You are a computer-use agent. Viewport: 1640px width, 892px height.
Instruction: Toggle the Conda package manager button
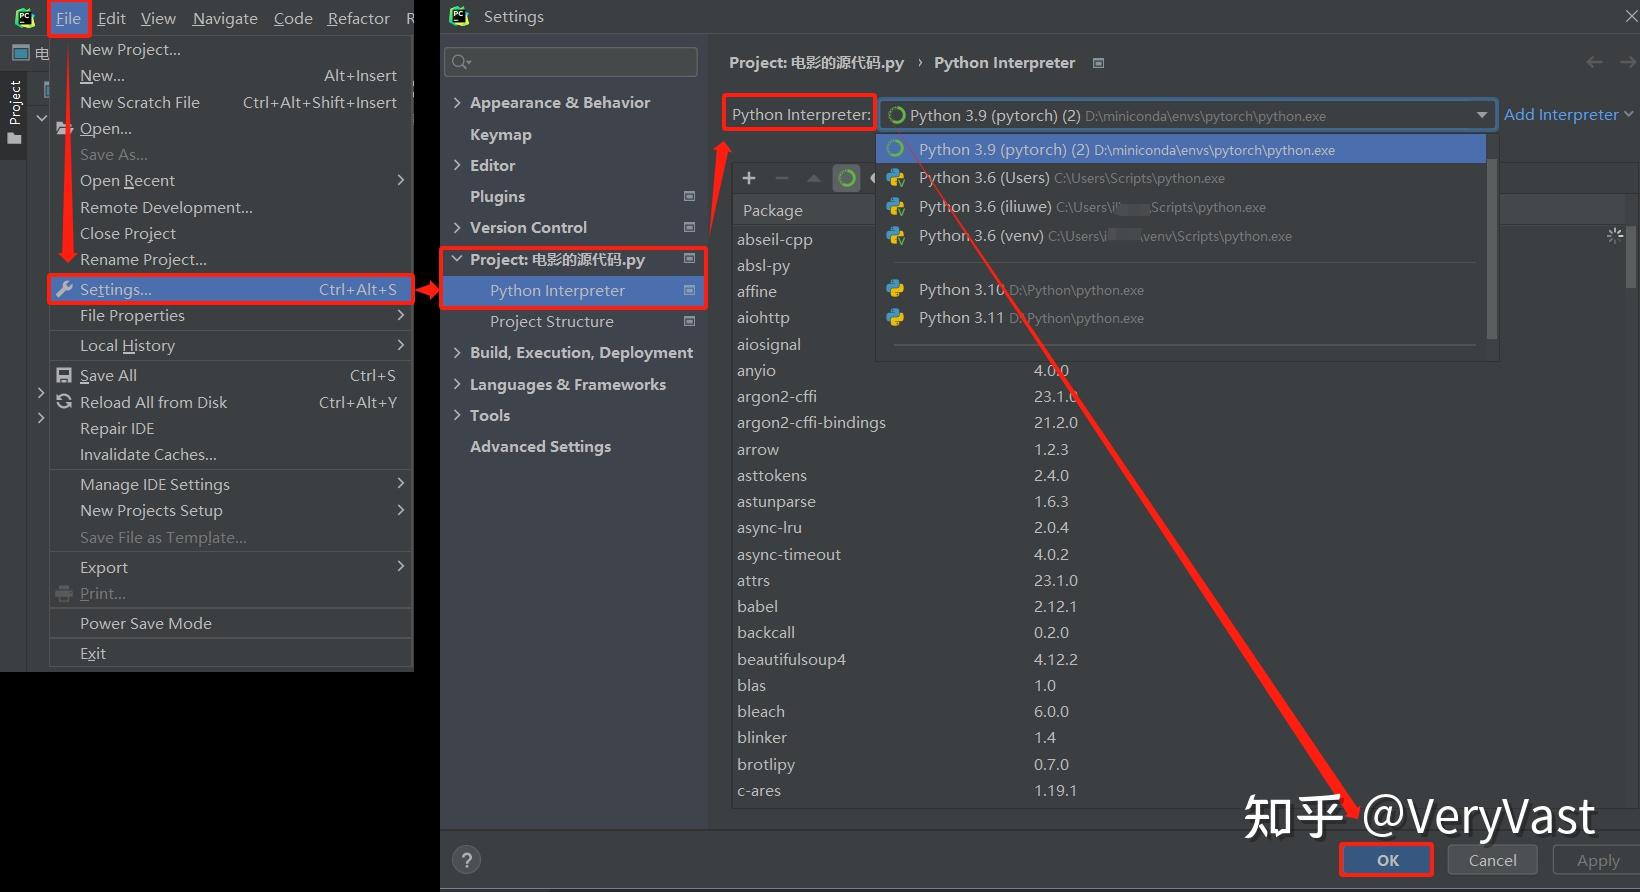pos(847,178)
